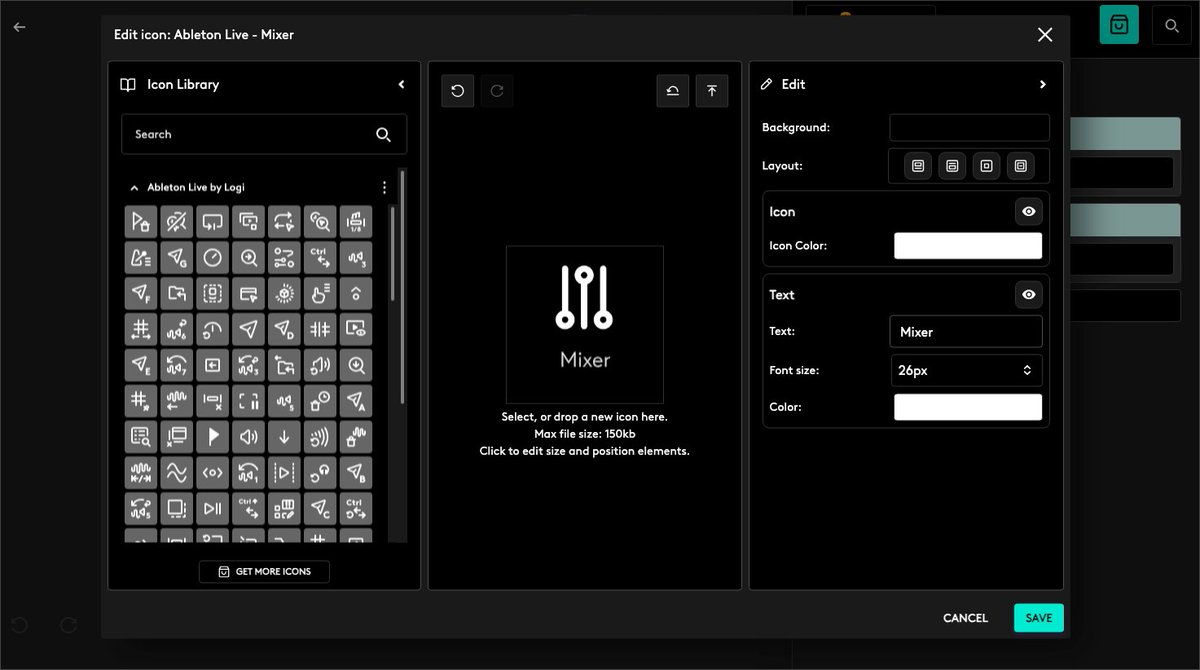The image size is (1200, 670).
Task: Close the Edit icon dialog
Action: click(x=1045, y=35)
